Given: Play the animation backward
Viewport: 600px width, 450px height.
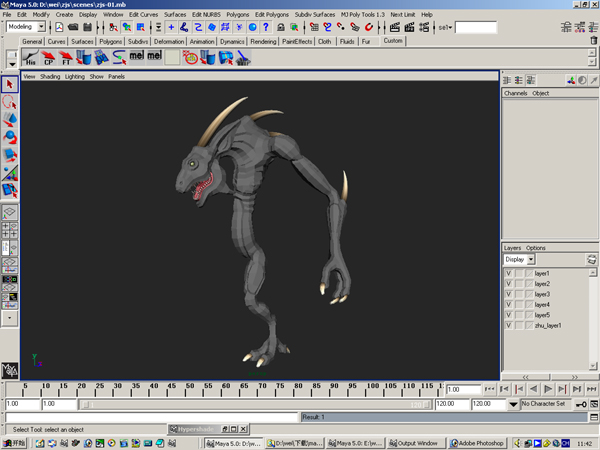Looking at the screenshot, I should coord(533,389).
